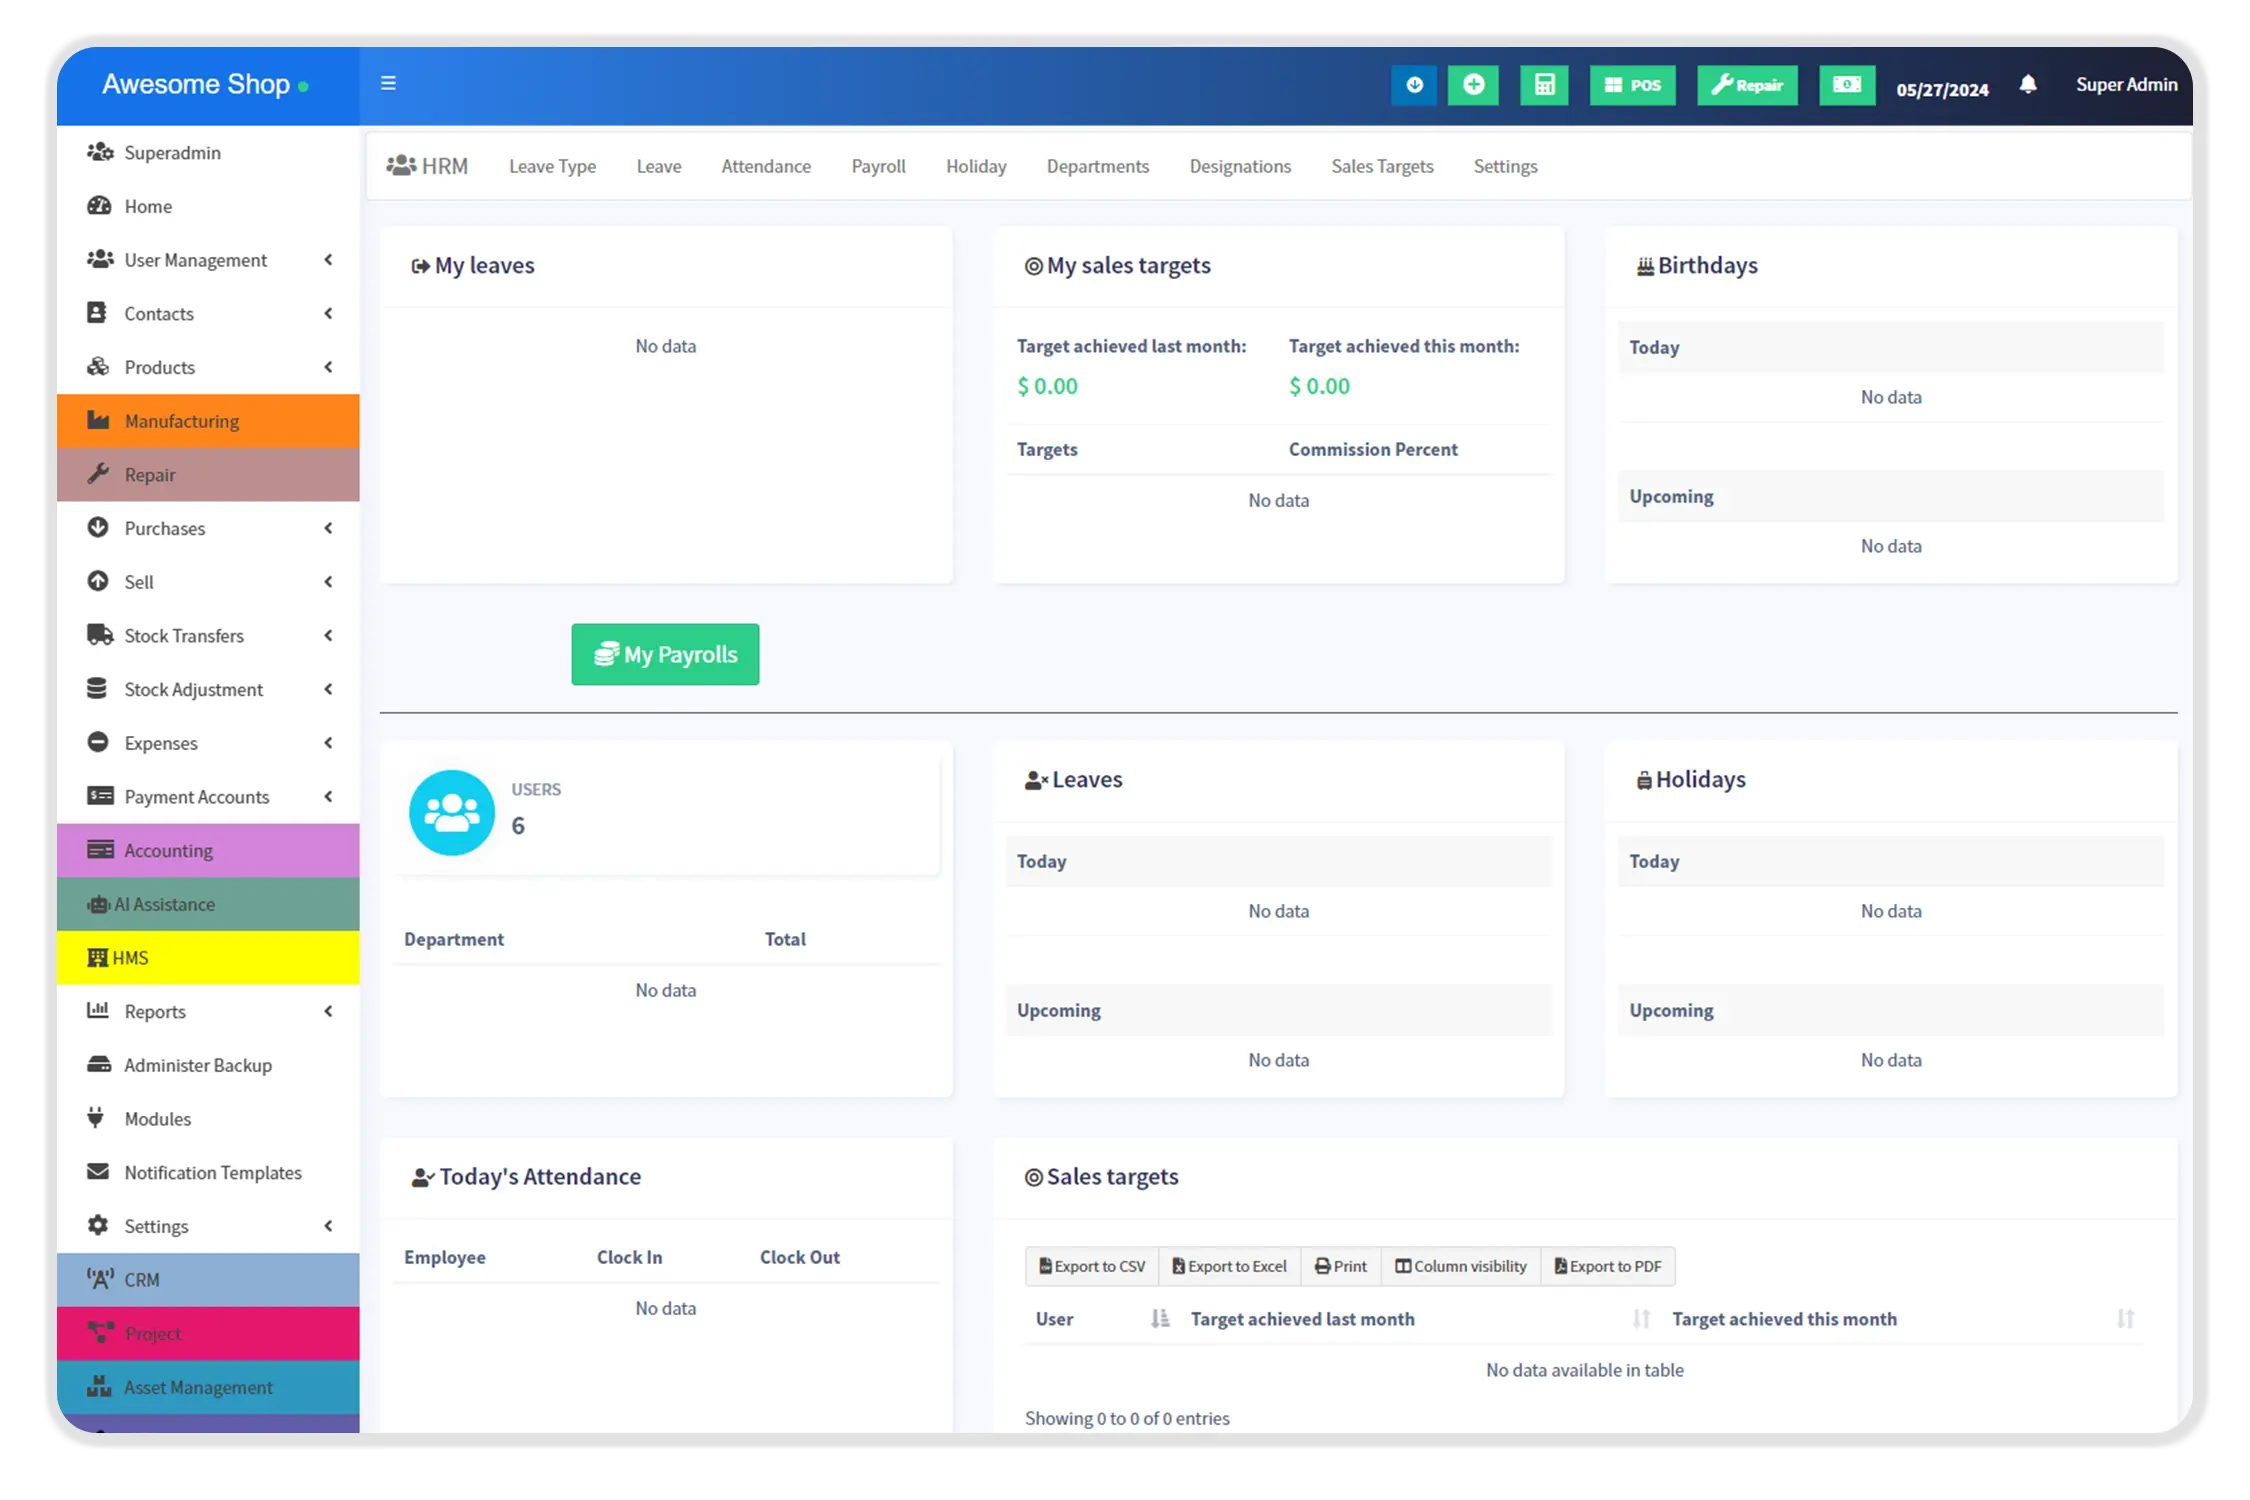The height and width of the screenshot is (1500, 2250).
Task: Open Administer Backup in sidebar
Action: (208, 1065)
